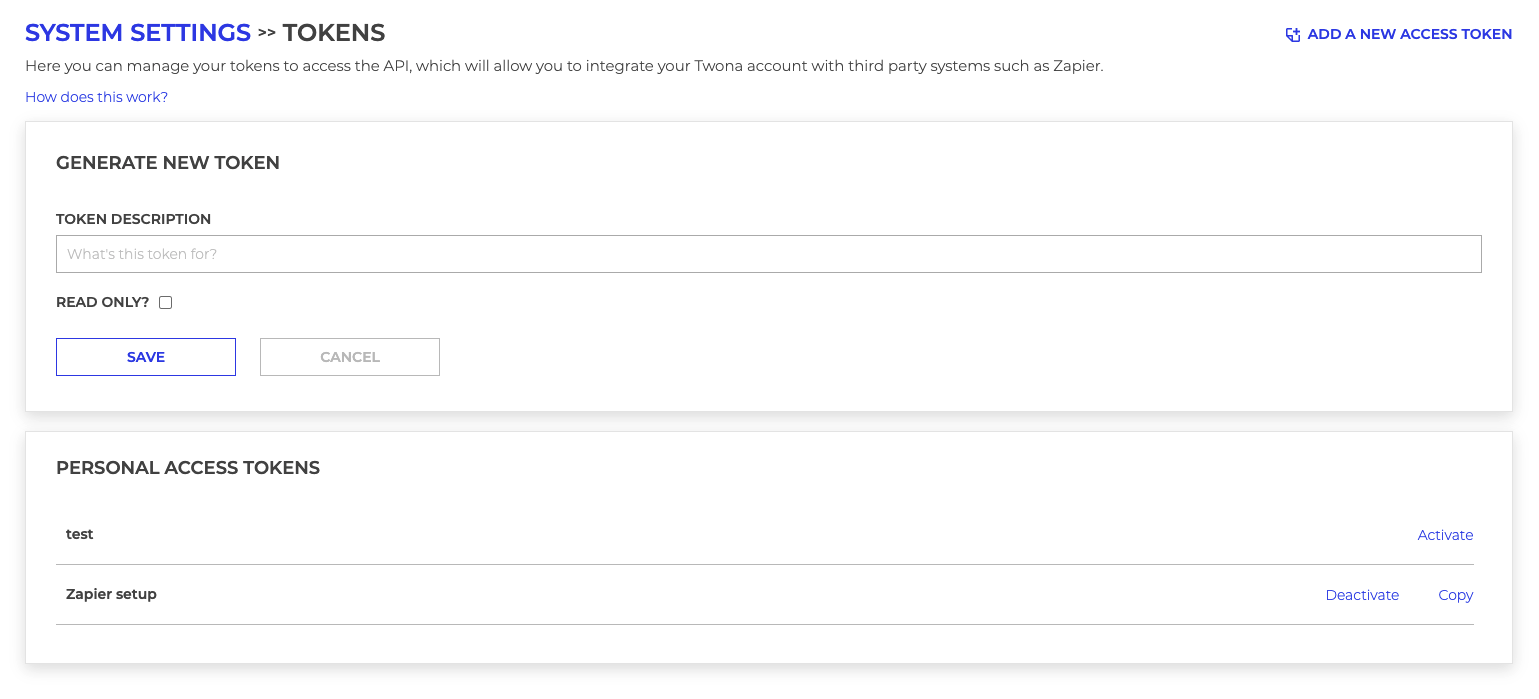This screenshot has width=1539, height=699.
Task: Cancel token generation
Action: coord(350,357)
